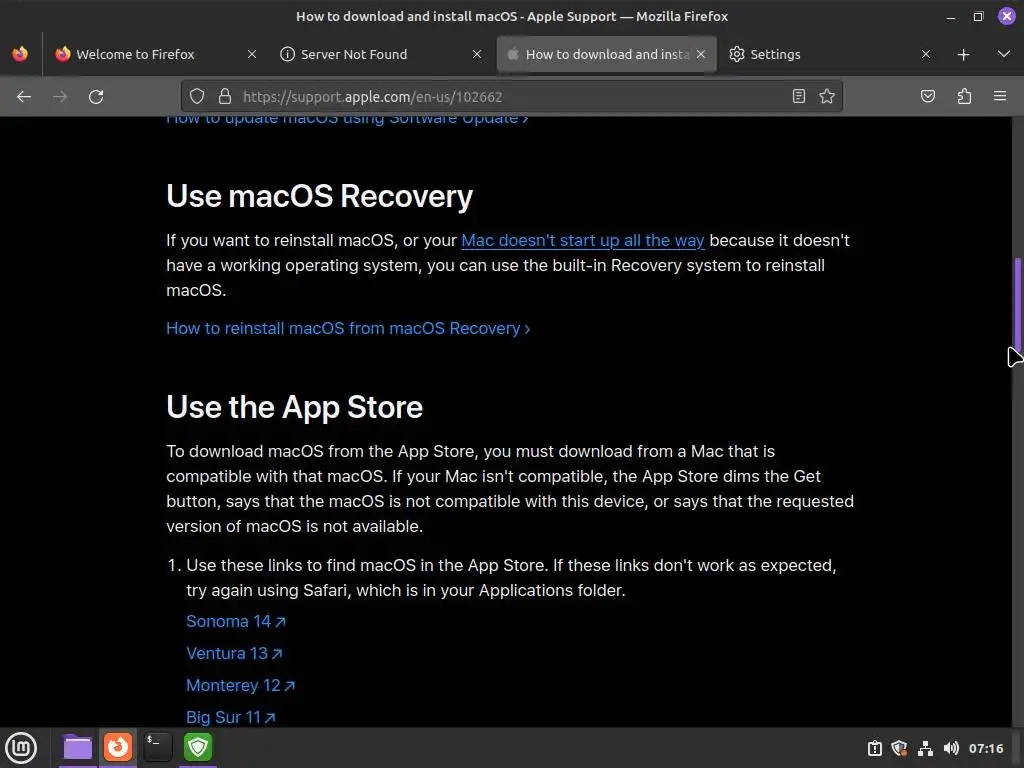
Task: Open the update manager shield tray icon
Action: (899, 748)
